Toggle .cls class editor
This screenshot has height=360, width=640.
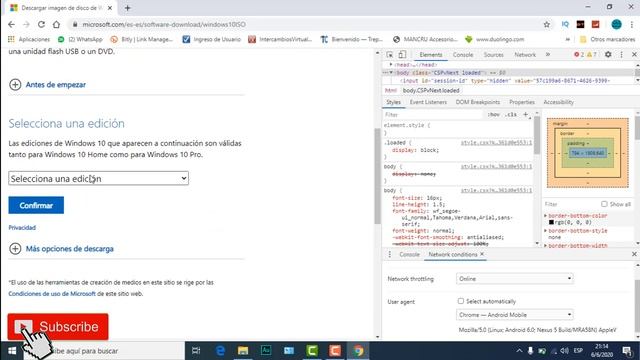point(511,115)
